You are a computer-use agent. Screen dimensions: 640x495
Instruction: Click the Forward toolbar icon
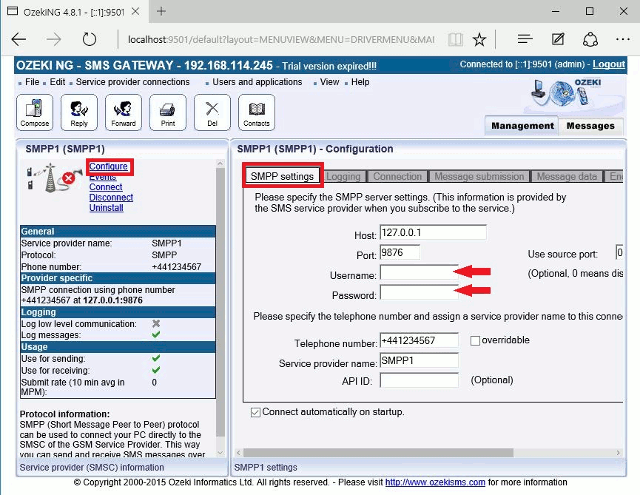point(123,113)
